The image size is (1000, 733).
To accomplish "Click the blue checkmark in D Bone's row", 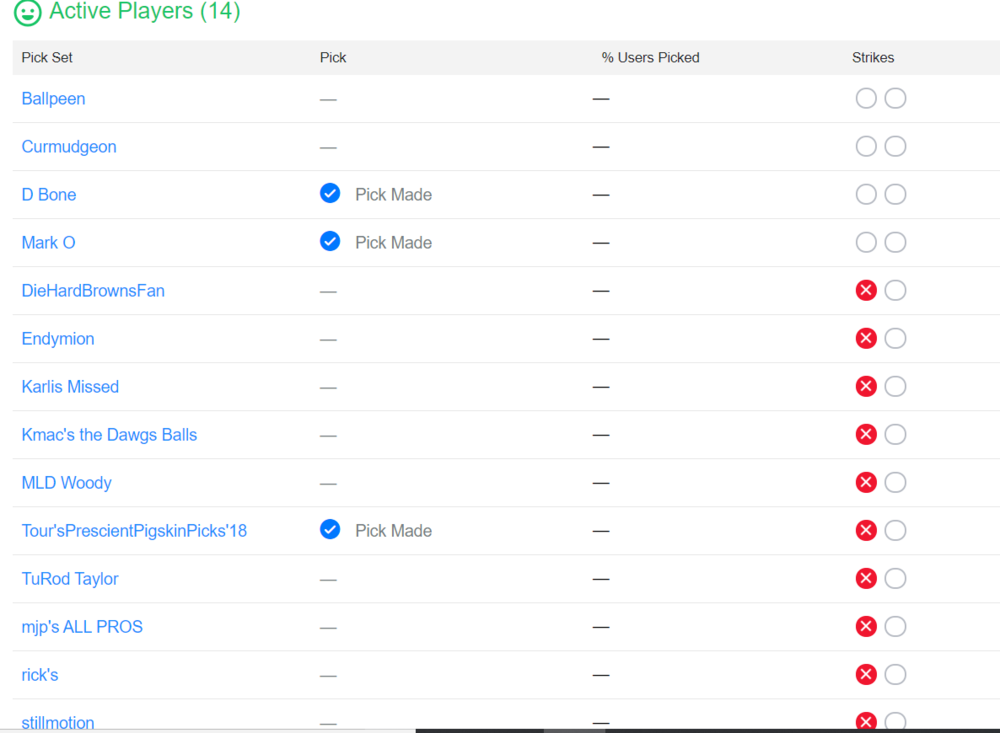I will coord(330,193).
